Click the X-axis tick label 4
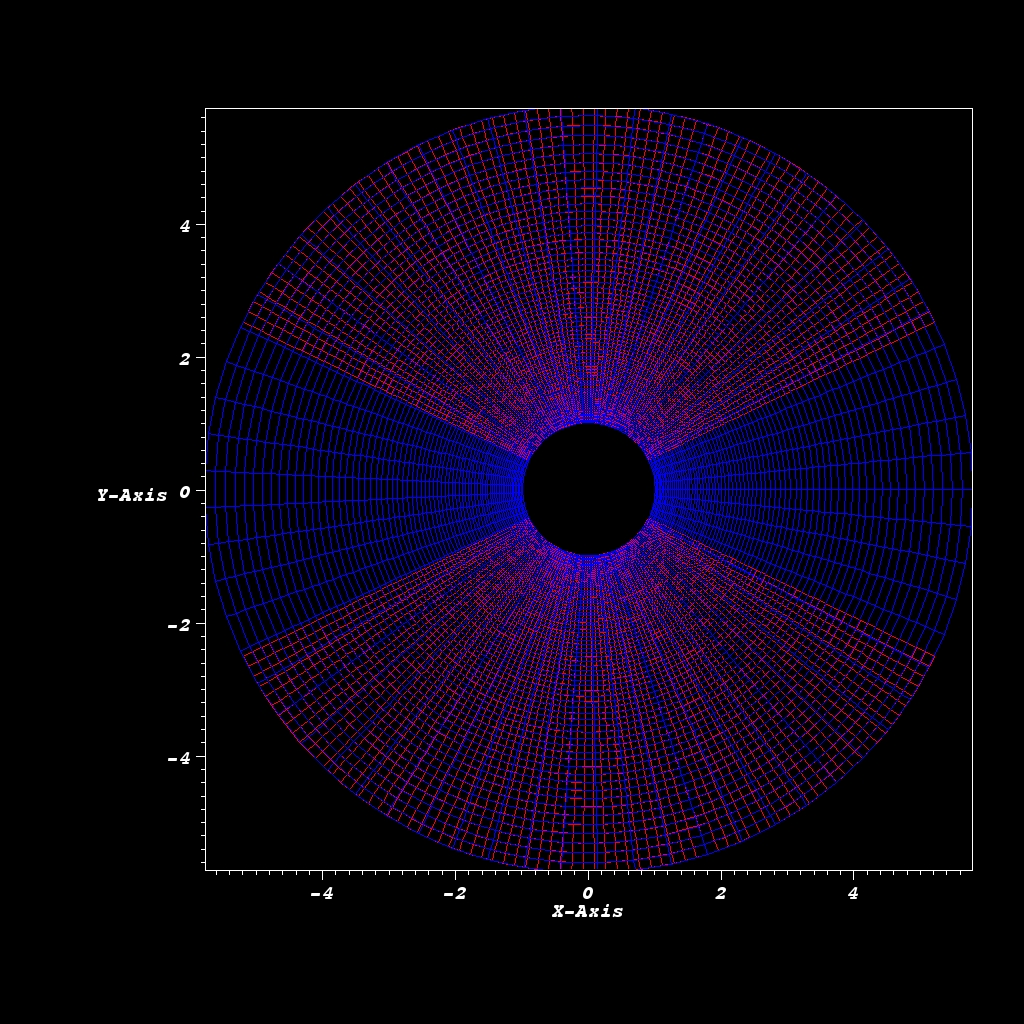Screen dimensions: 1024x1024 click(853, 893)
